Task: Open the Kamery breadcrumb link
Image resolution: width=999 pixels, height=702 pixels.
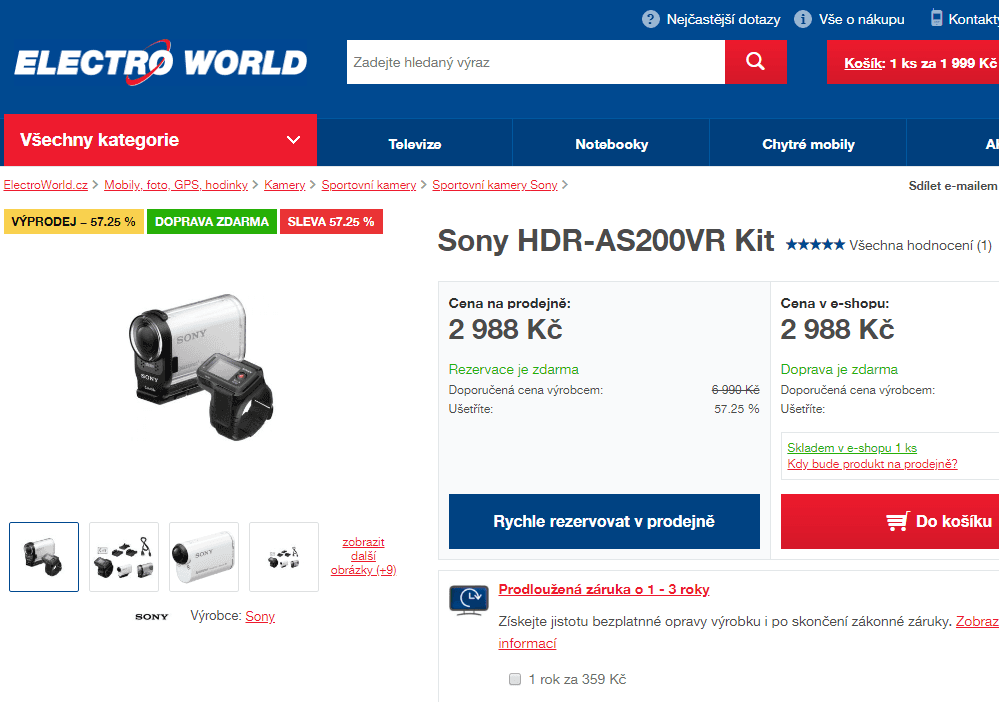Action: tap(285, 185)
